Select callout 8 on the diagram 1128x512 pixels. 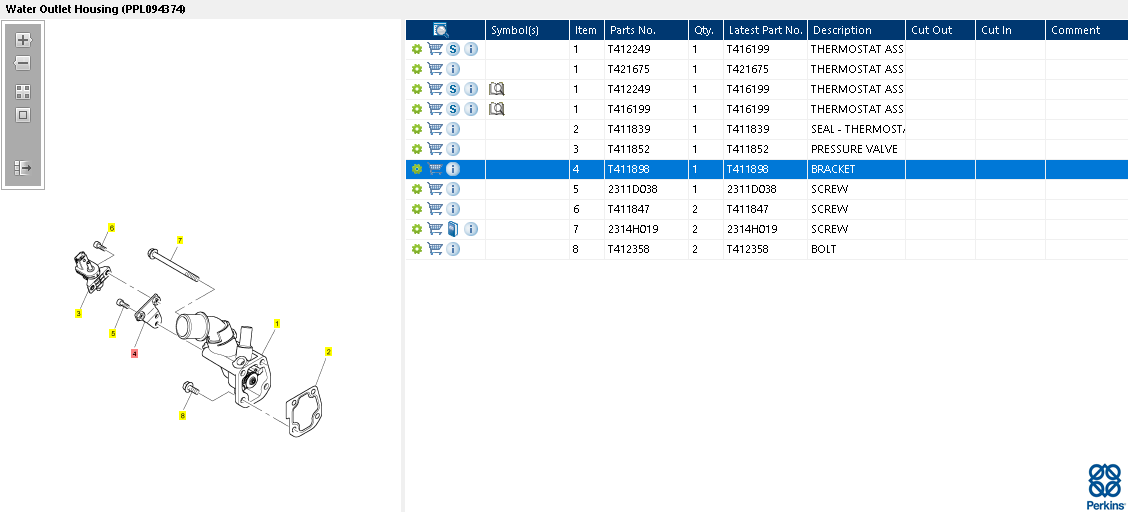[183, 416]
